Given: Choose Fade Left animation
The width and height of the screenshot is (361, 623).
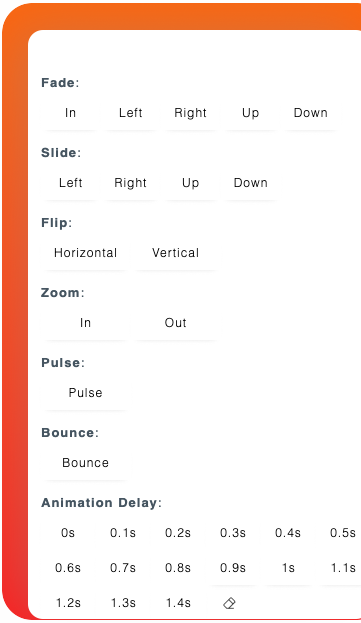Looking at the screenshot, I should (x=130, y=113).
